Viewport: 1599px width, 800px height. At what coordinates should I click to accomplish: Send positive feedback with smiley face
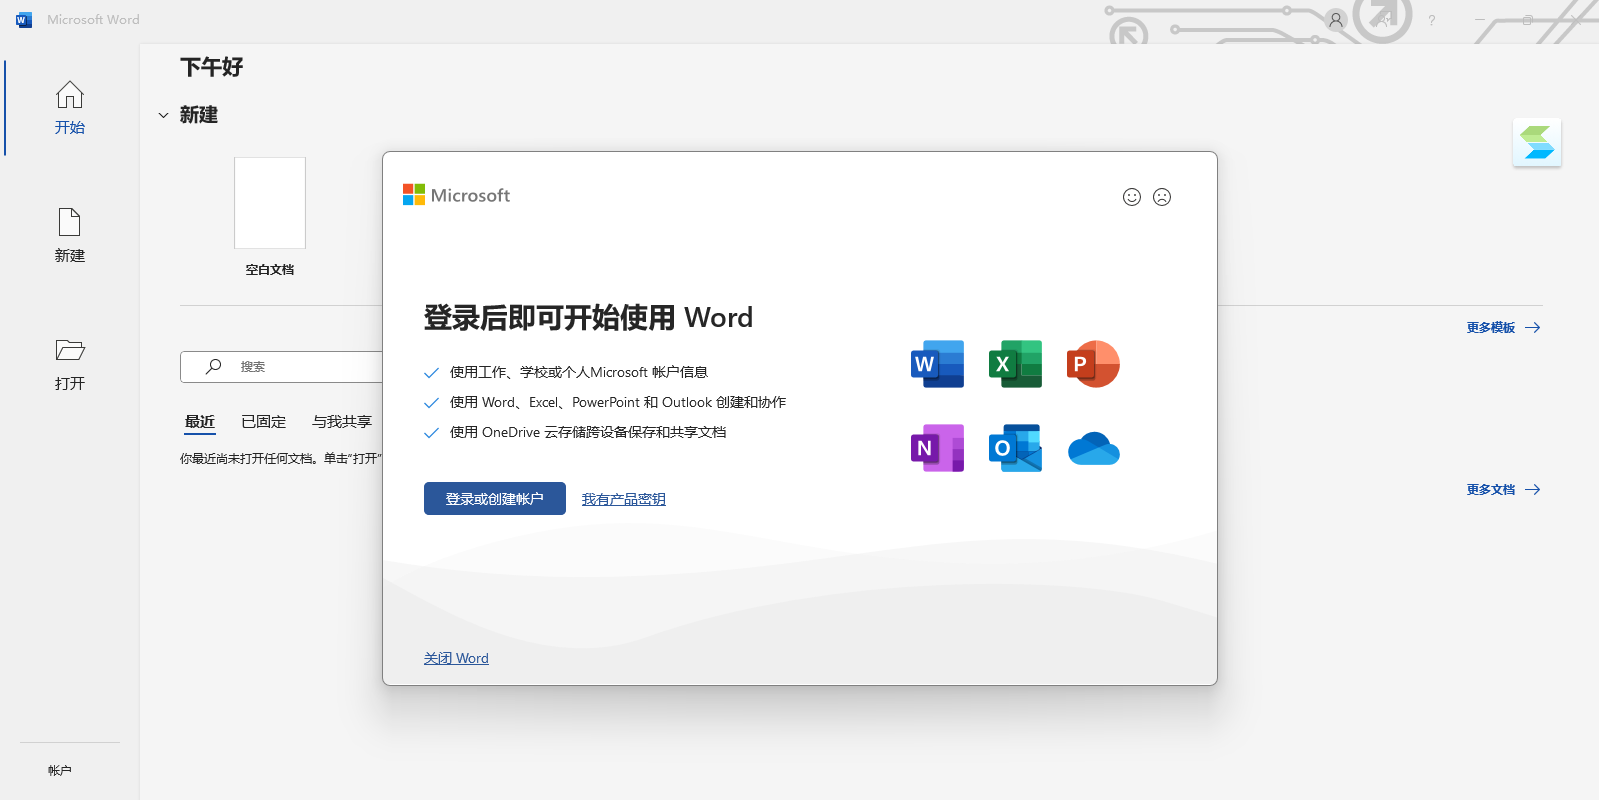1131,197
